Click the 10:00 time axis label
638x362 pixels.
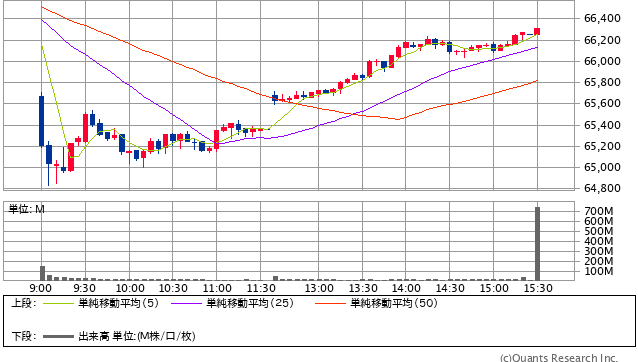click(130, 288)
